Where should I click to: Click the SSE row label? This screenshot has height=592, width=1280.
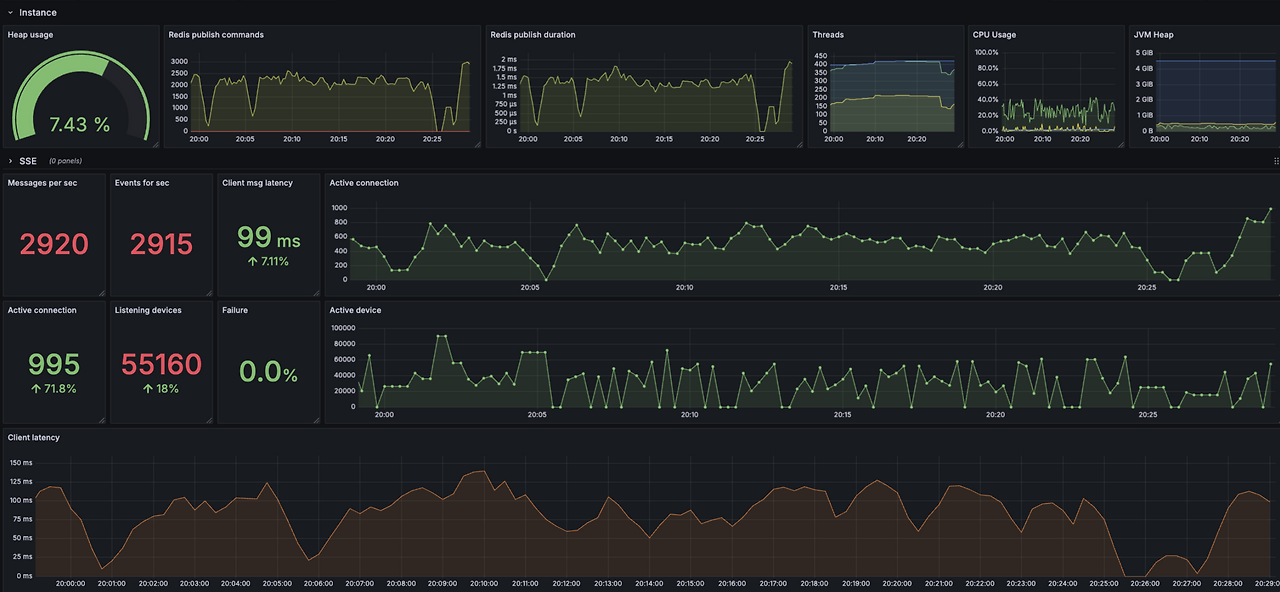[28, 161]
